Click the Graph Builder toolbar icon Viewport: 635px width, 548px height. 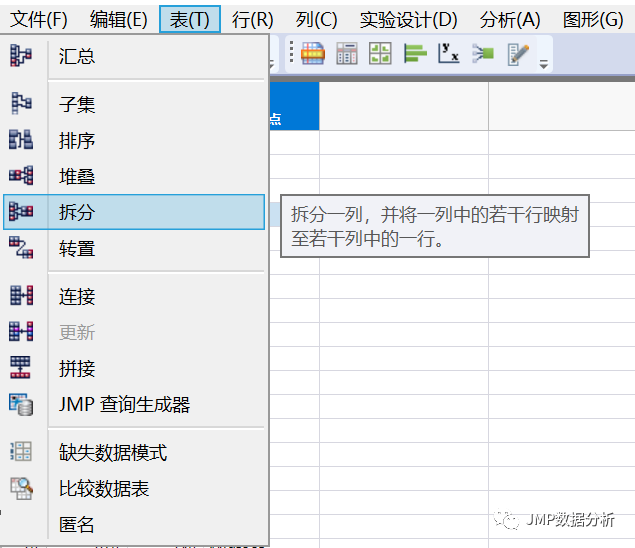pos(381,55)
